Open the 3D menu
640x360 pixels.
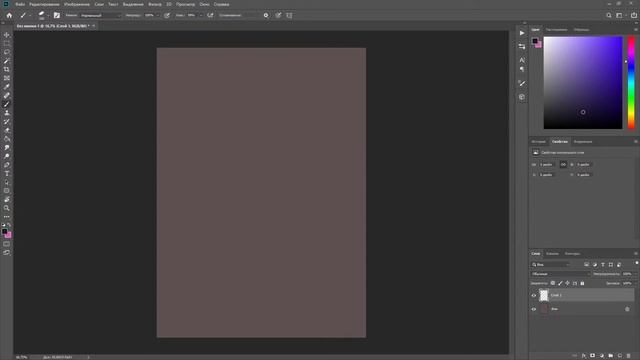(169, 4)
